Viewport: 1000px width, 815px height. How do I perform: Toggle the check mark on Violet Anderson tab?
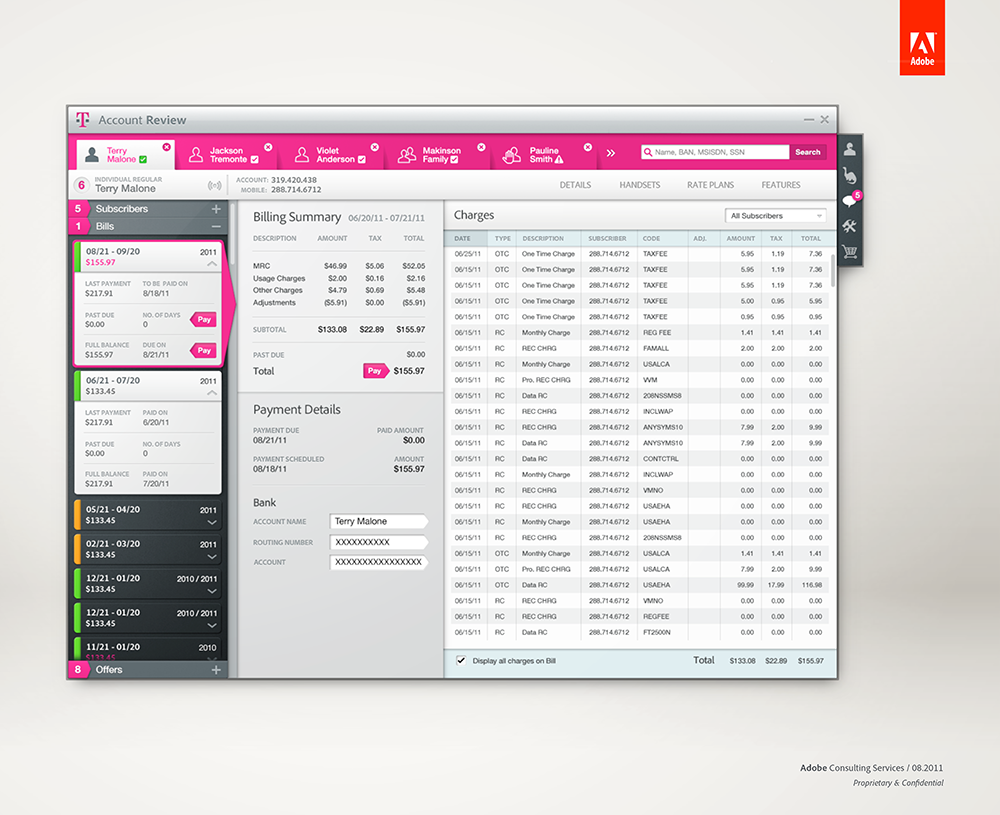tap(362, 159)
